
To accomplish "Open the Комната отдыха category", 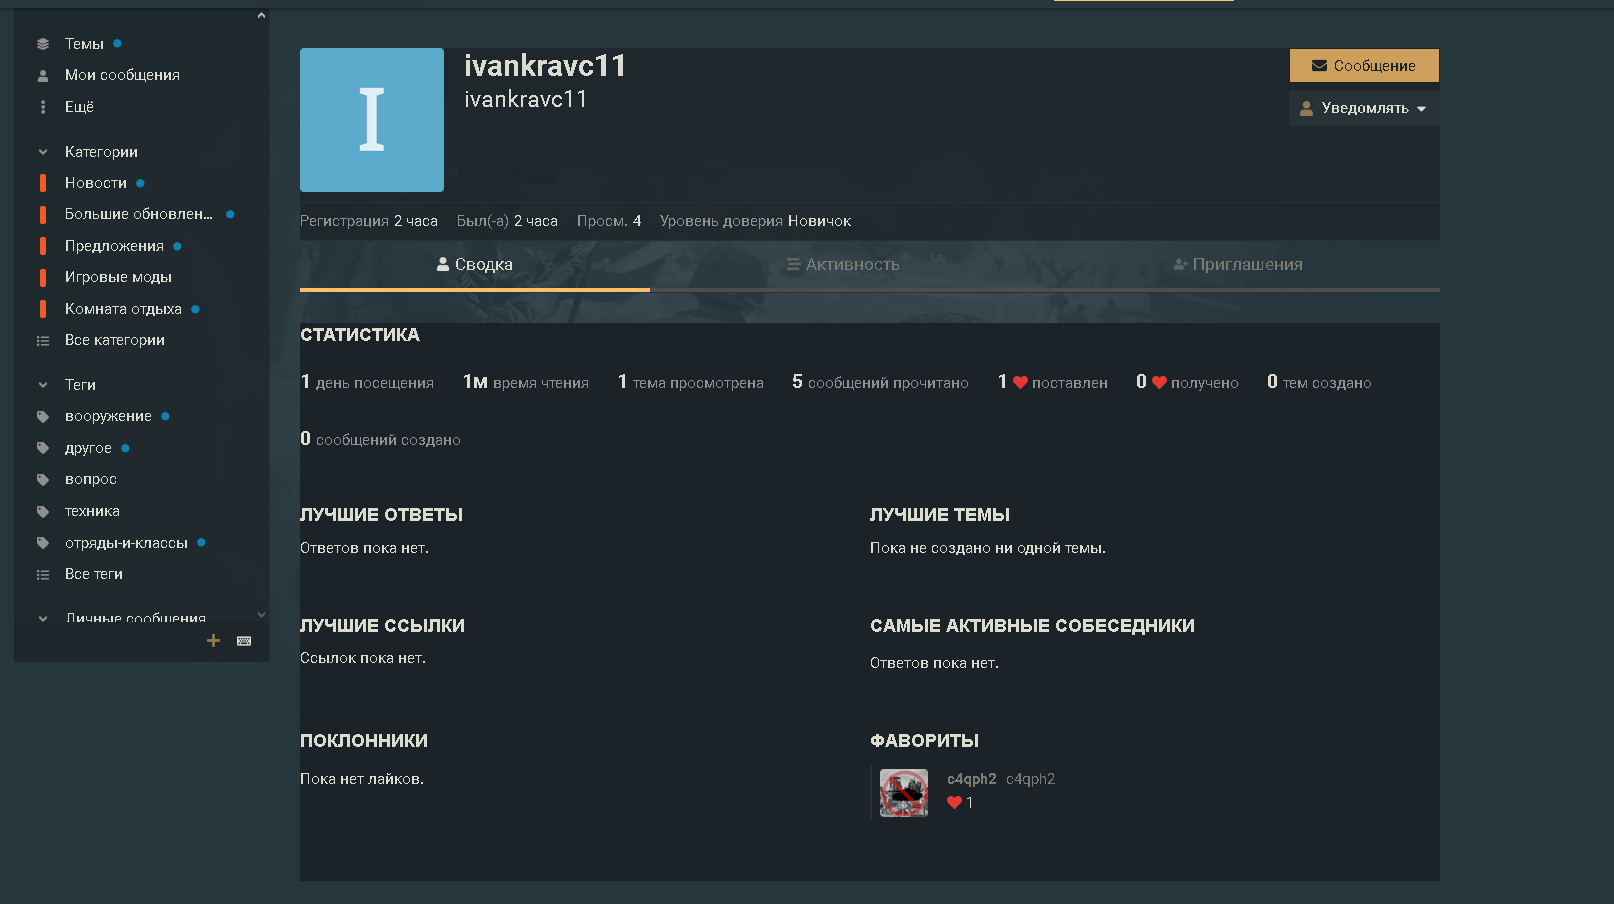I will pos(123,309).
